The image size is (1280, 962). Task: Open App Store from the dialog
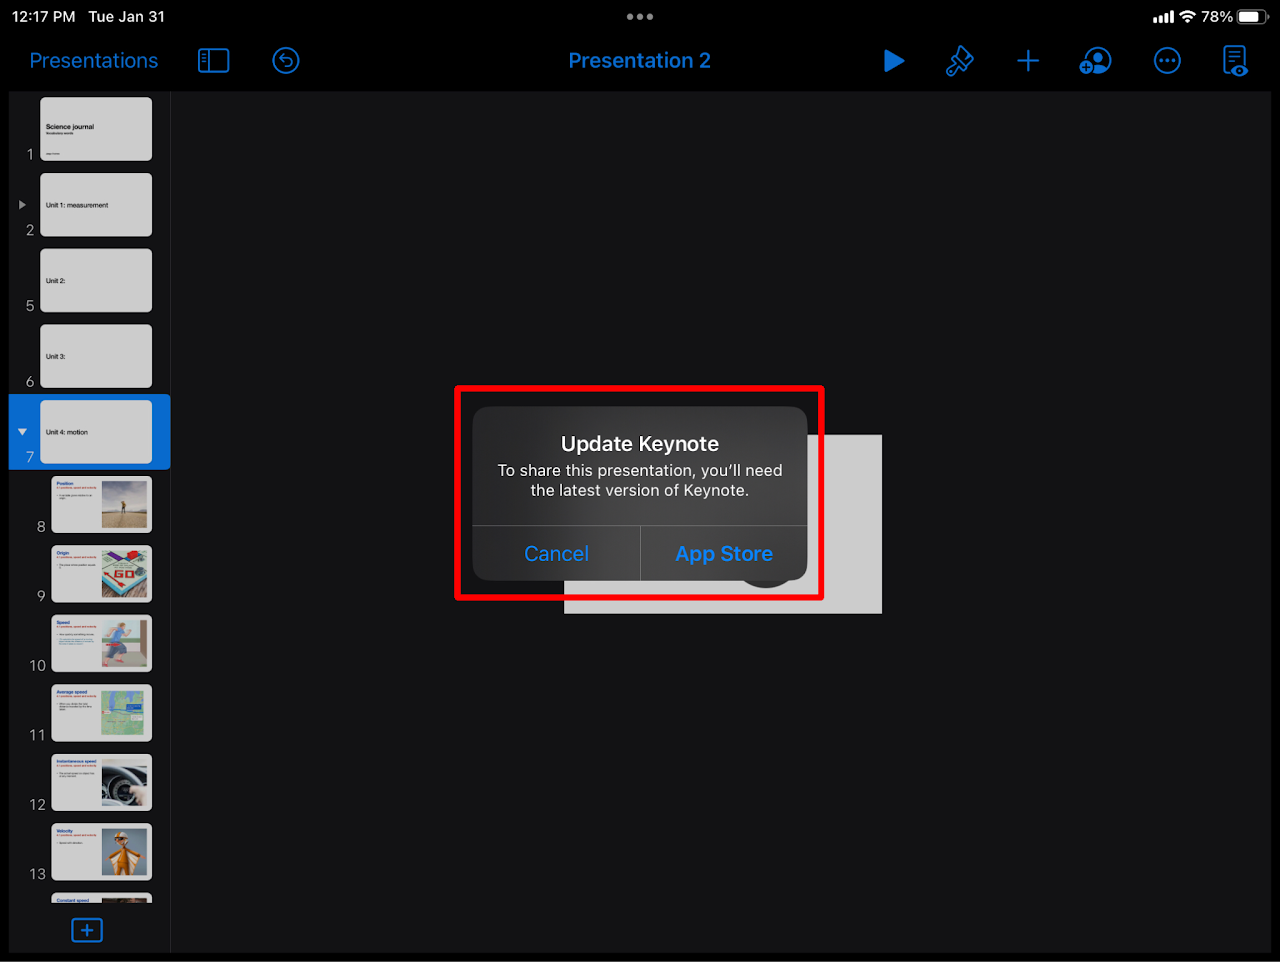click(724, 554)
